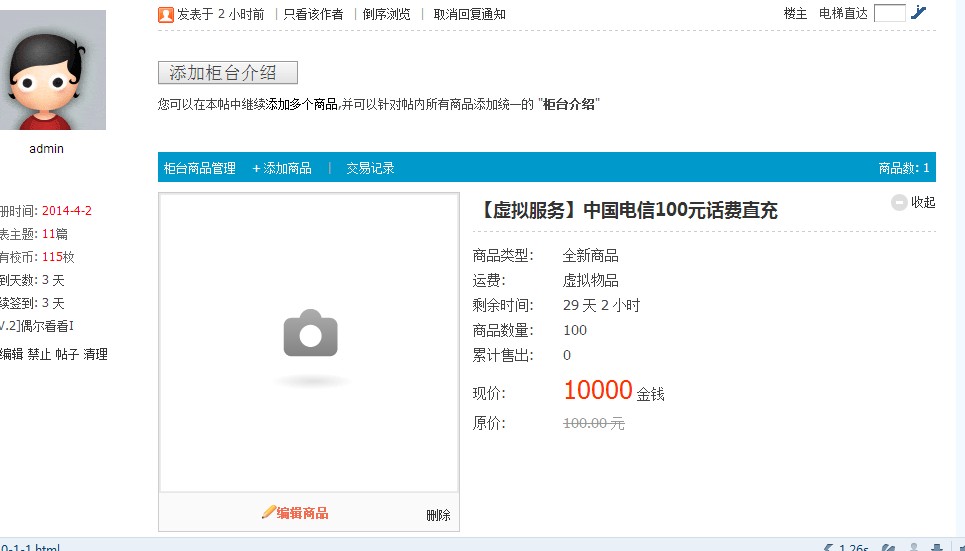Click 删除 below the product image
The height and width of the screenshot is (551, 965).
pos(438,515)
